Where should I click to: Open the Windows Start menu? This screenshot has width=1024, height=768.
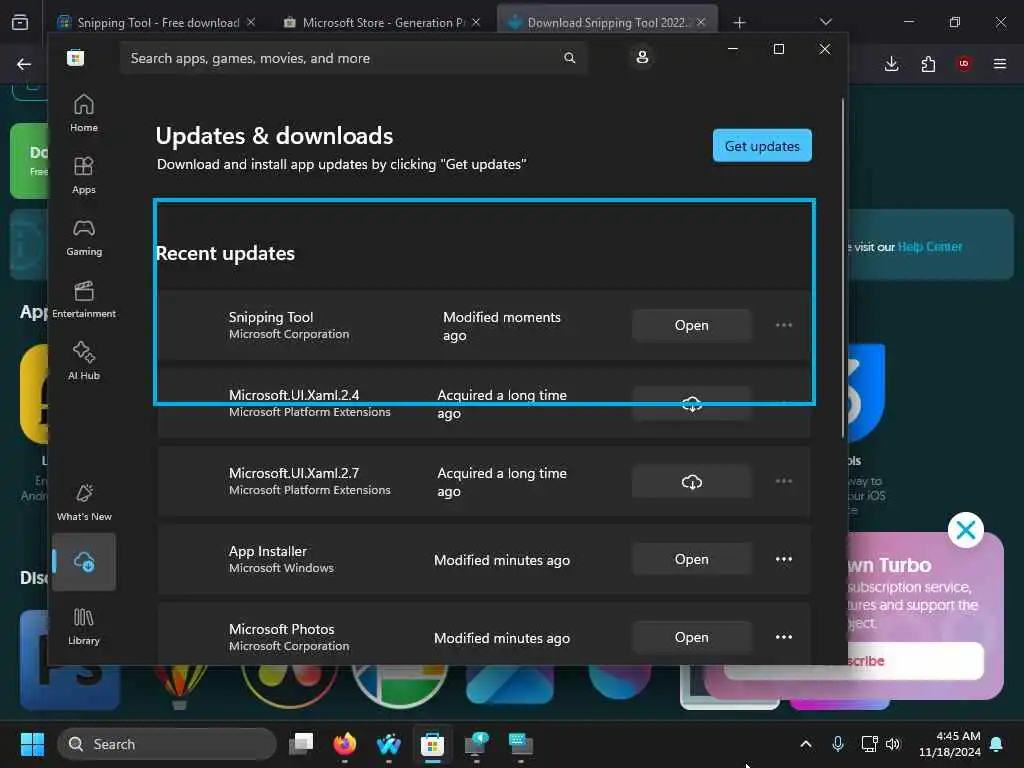32,744
